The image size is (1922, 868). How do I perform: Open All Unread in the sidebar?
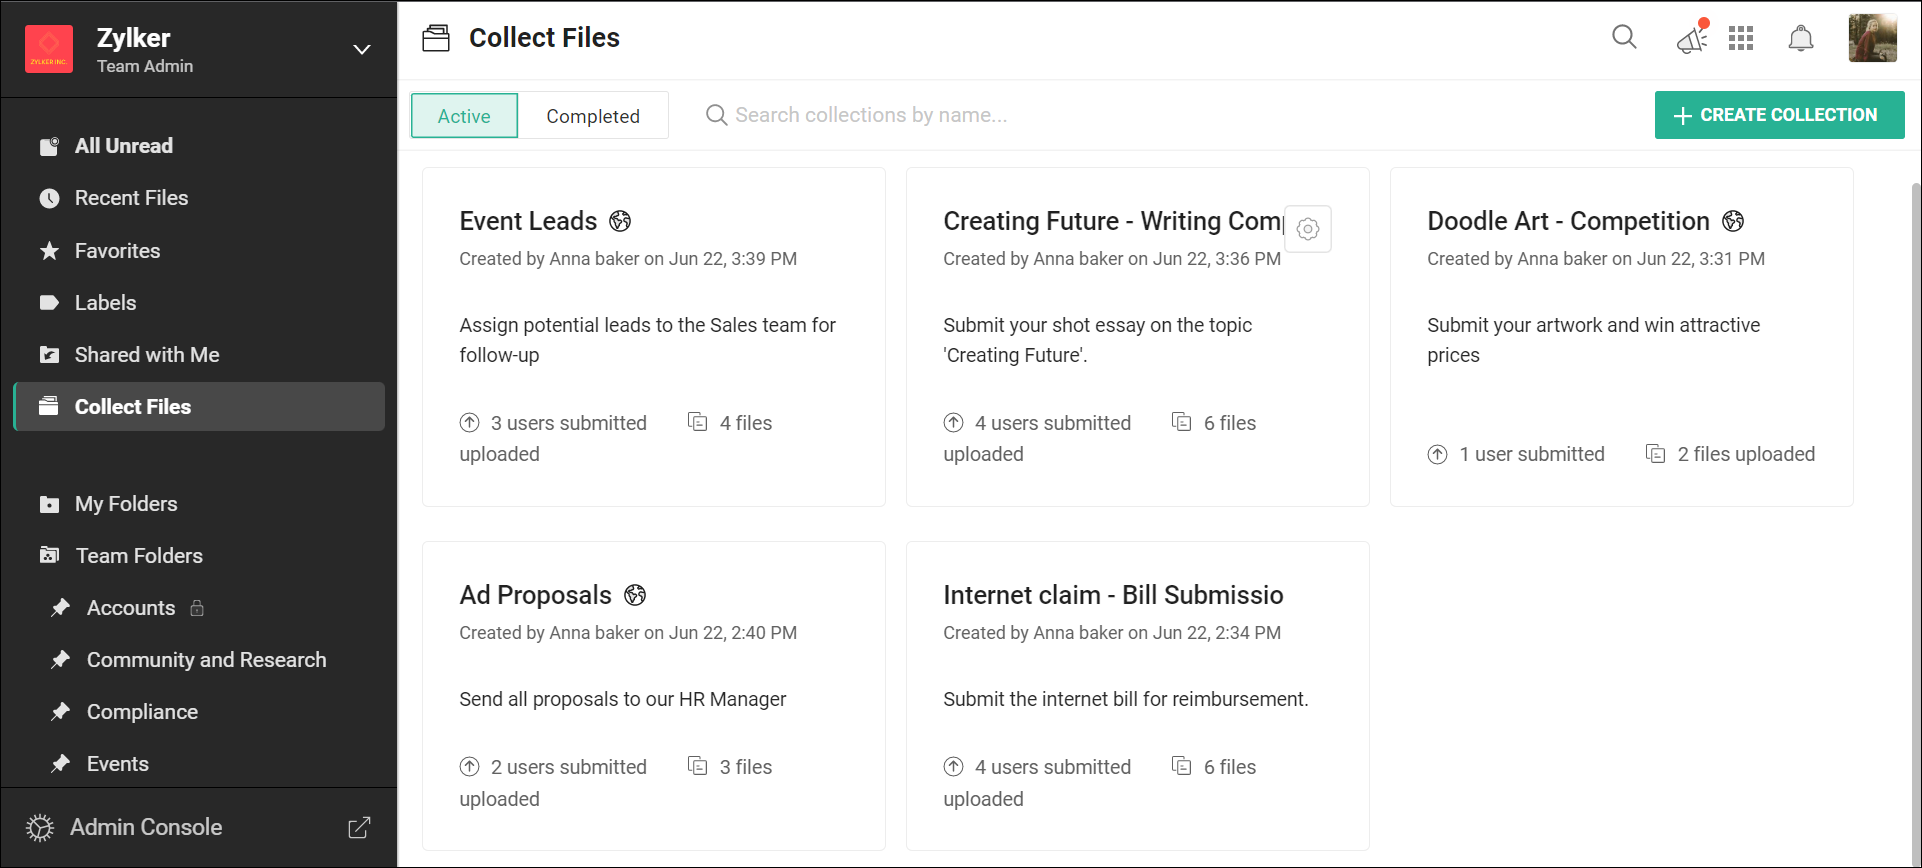coord(124,146)
